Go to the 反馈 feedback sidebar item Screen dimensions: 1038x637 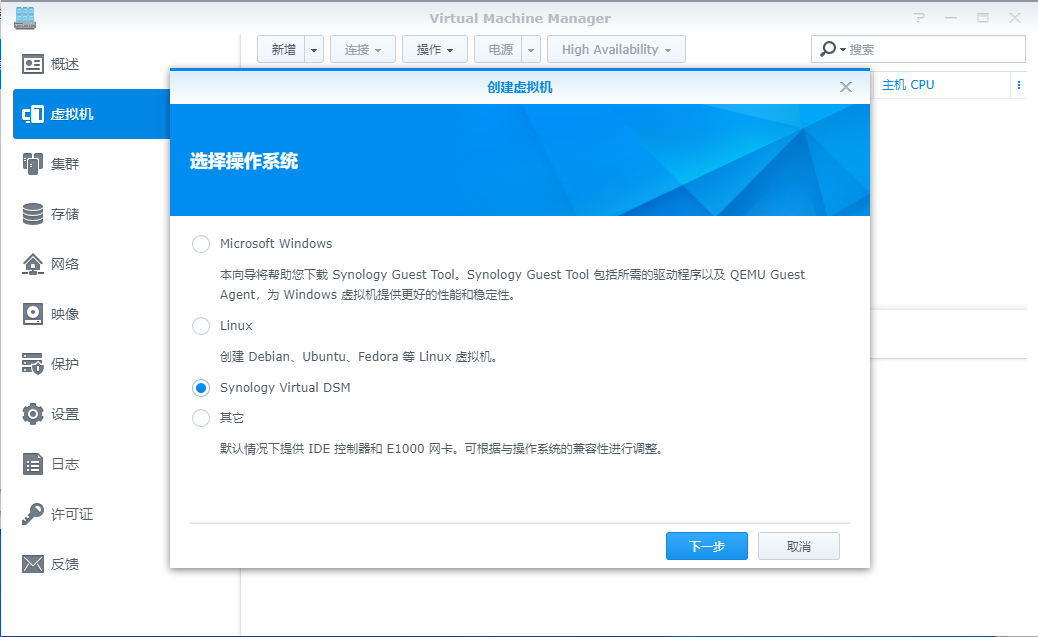[x=65, y=564]
